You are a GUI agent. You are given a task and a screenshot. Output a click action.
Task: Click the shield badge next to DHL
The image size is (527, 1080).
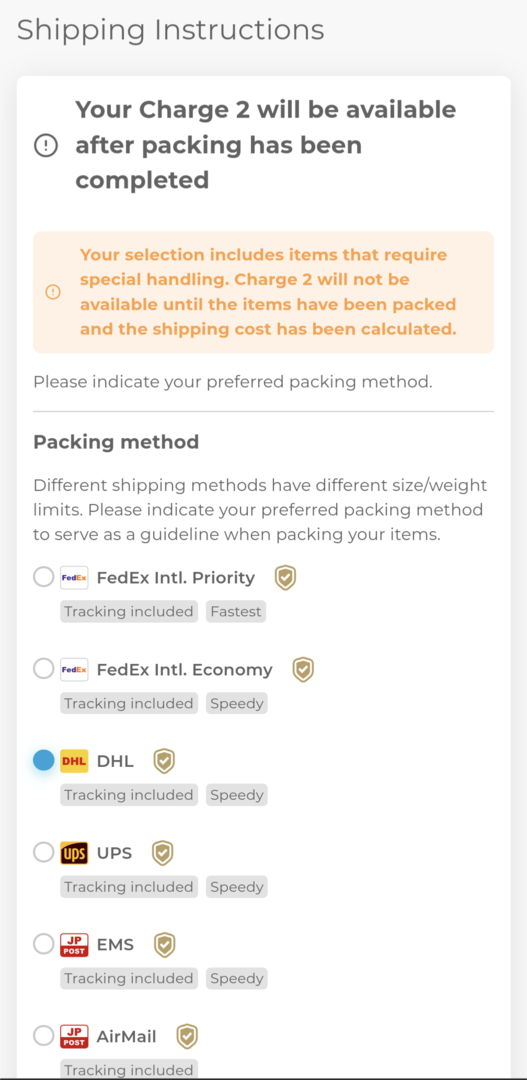click(x=164, y=761)
